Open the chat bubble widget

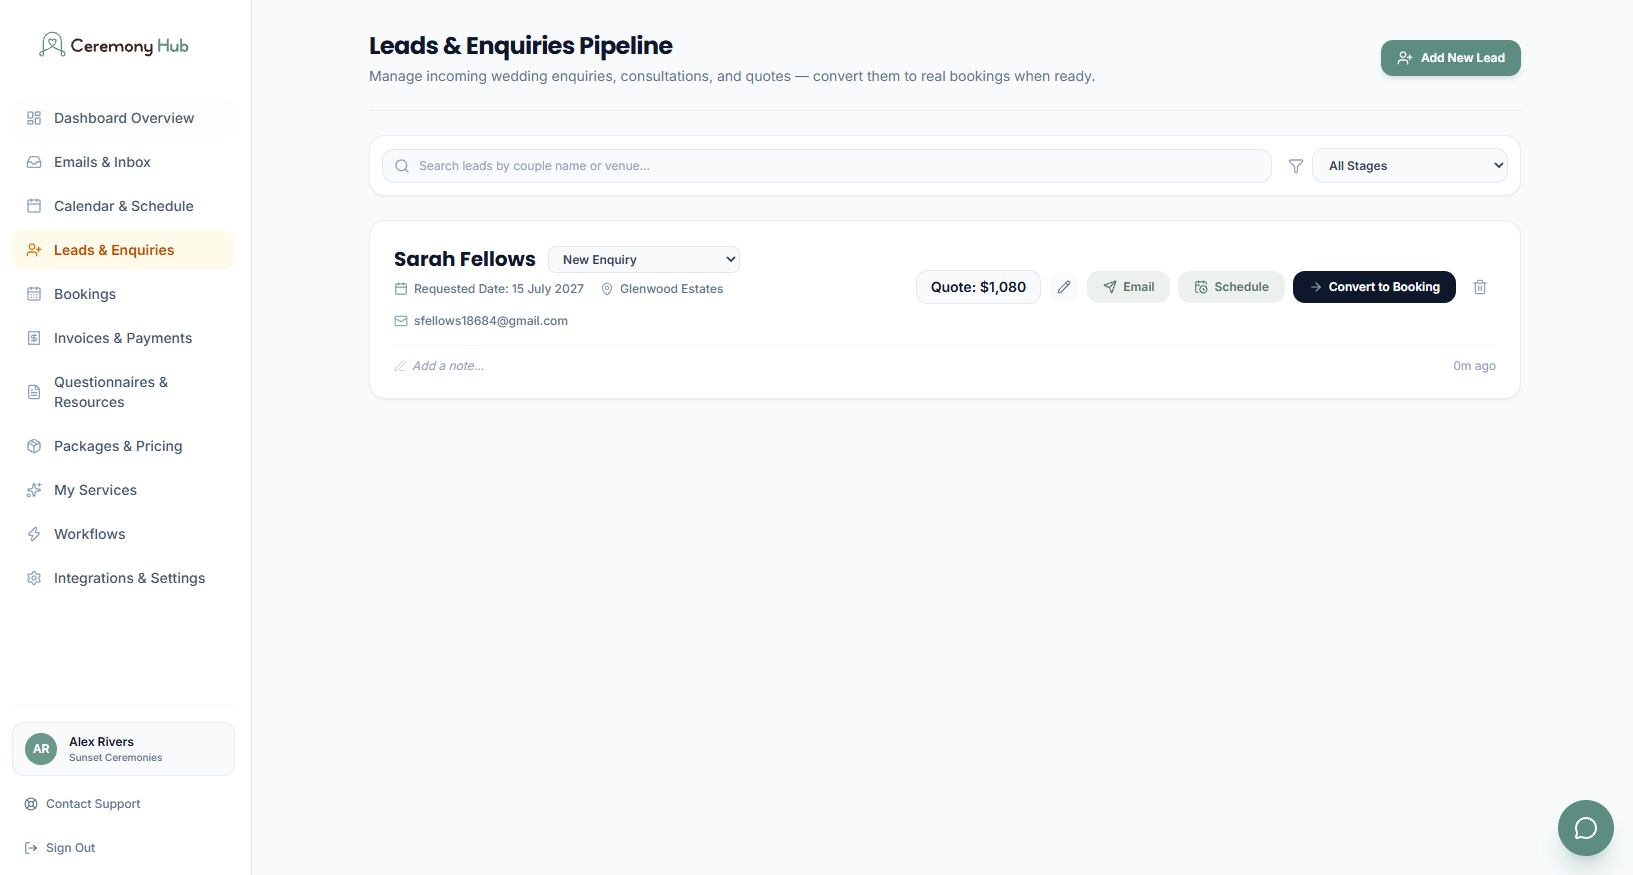pyautogui.click(x=1586, y=828)
